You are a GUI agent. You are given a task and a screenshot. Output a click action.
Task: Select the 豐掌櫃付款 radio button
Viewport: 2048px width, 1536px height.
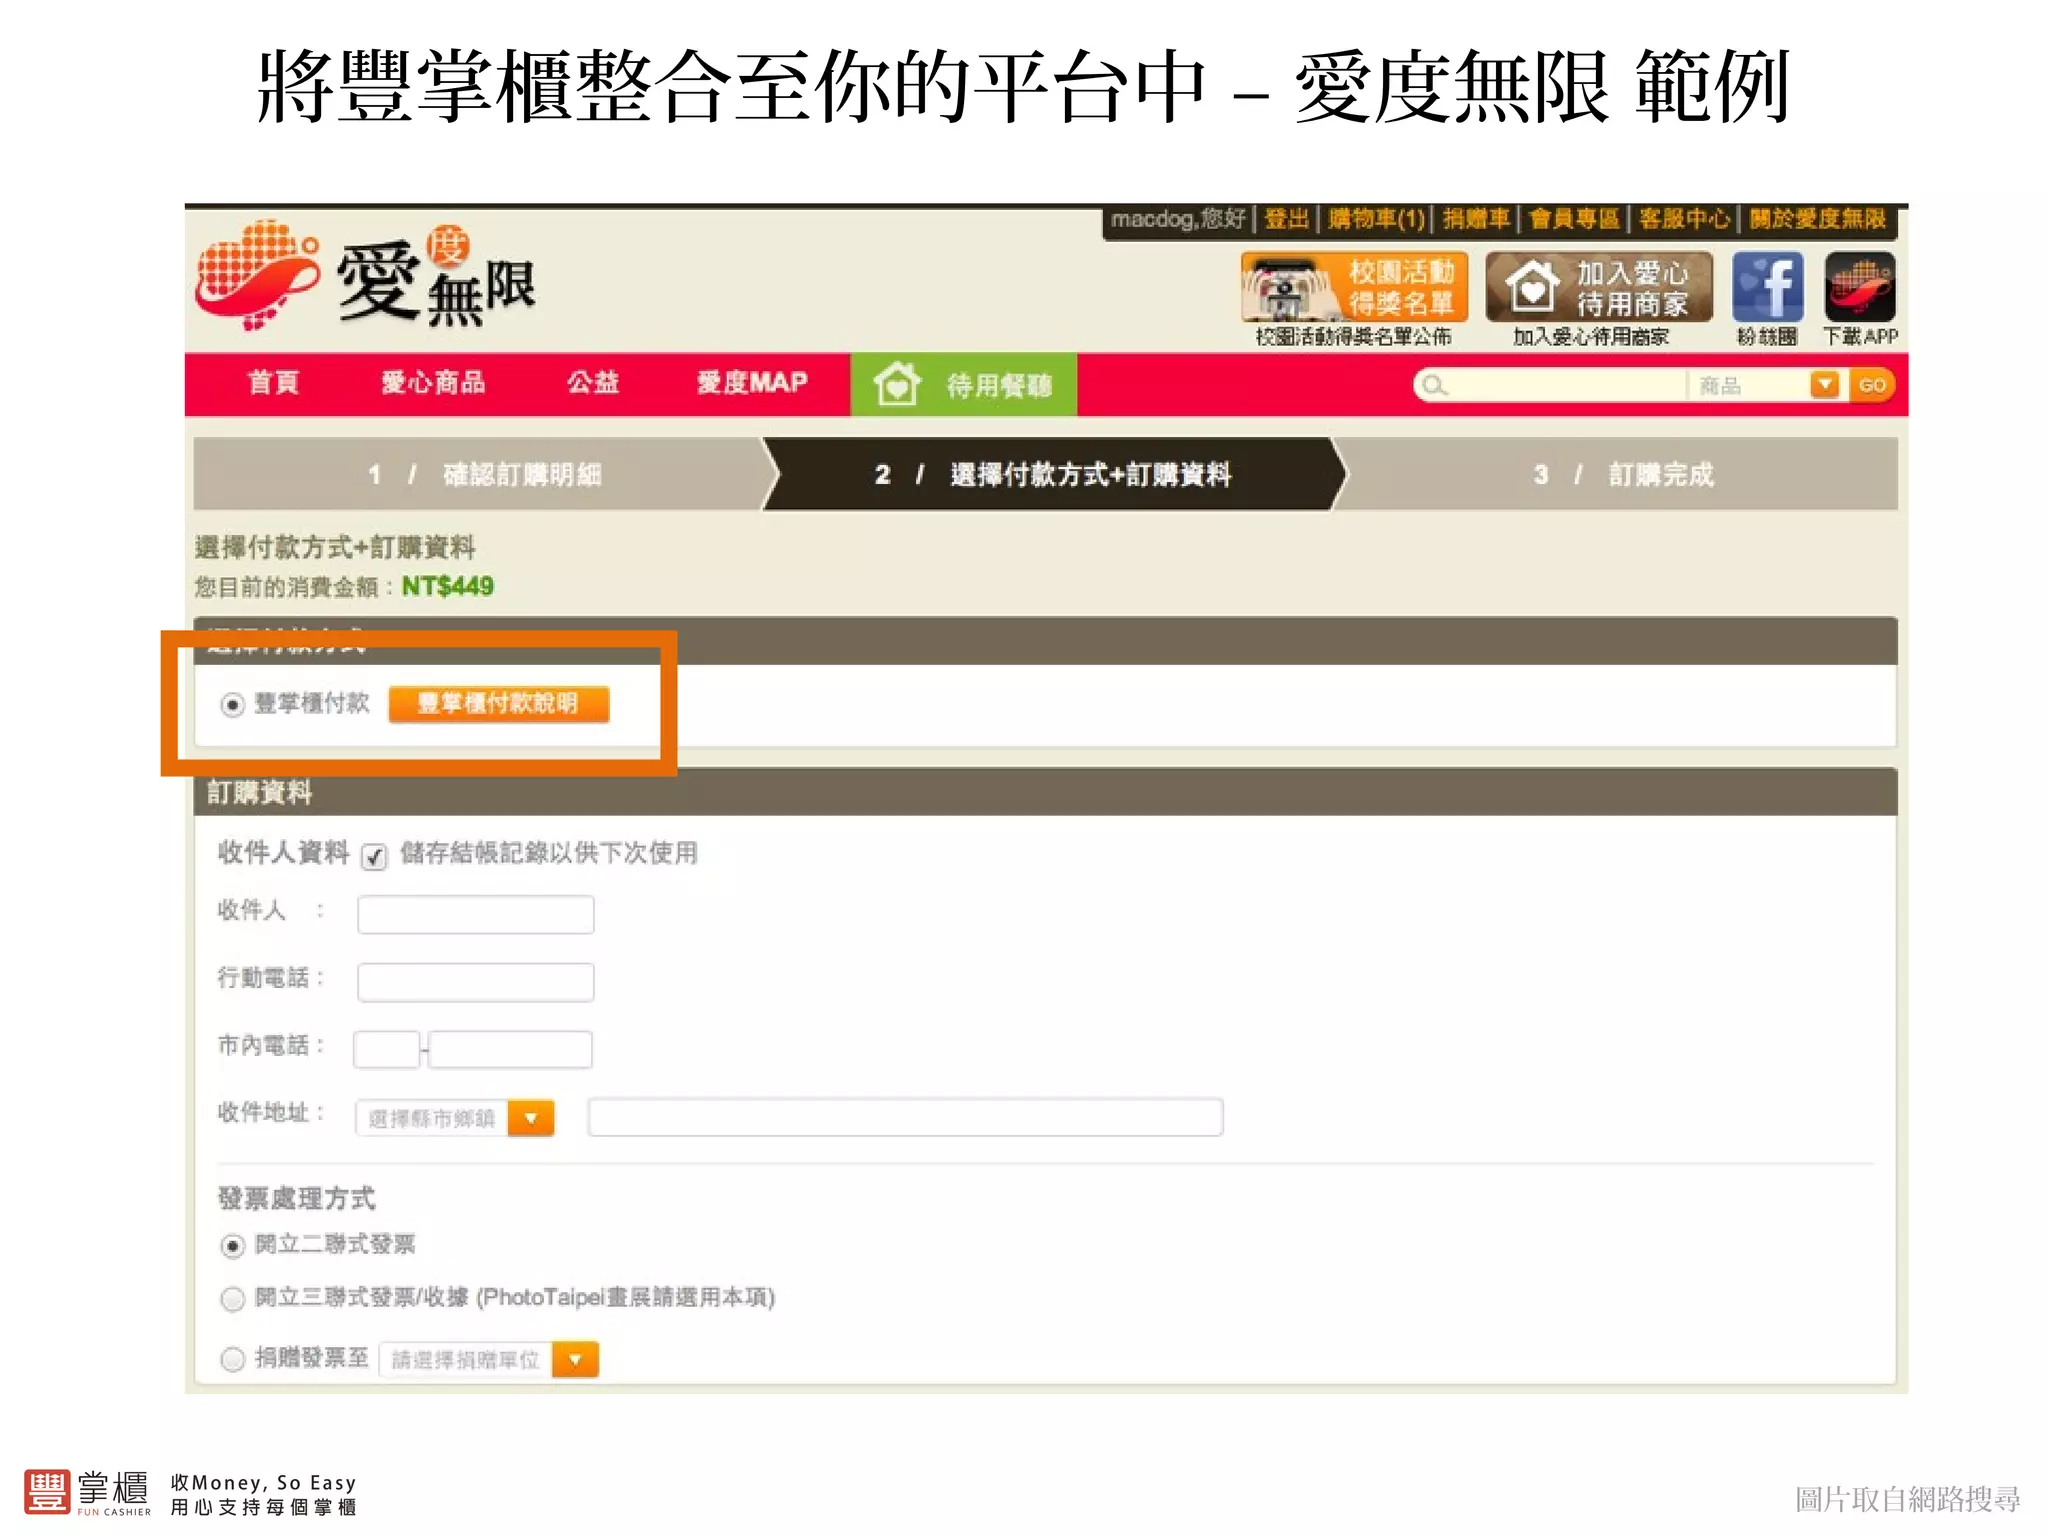[232, 705]
